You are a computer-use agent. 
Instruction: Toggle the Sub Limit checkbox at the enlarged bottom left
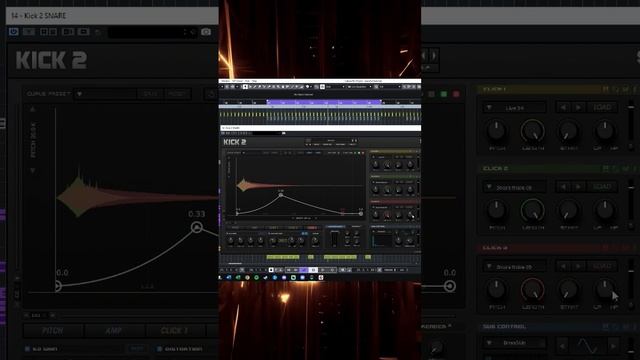tap(27, 349)
